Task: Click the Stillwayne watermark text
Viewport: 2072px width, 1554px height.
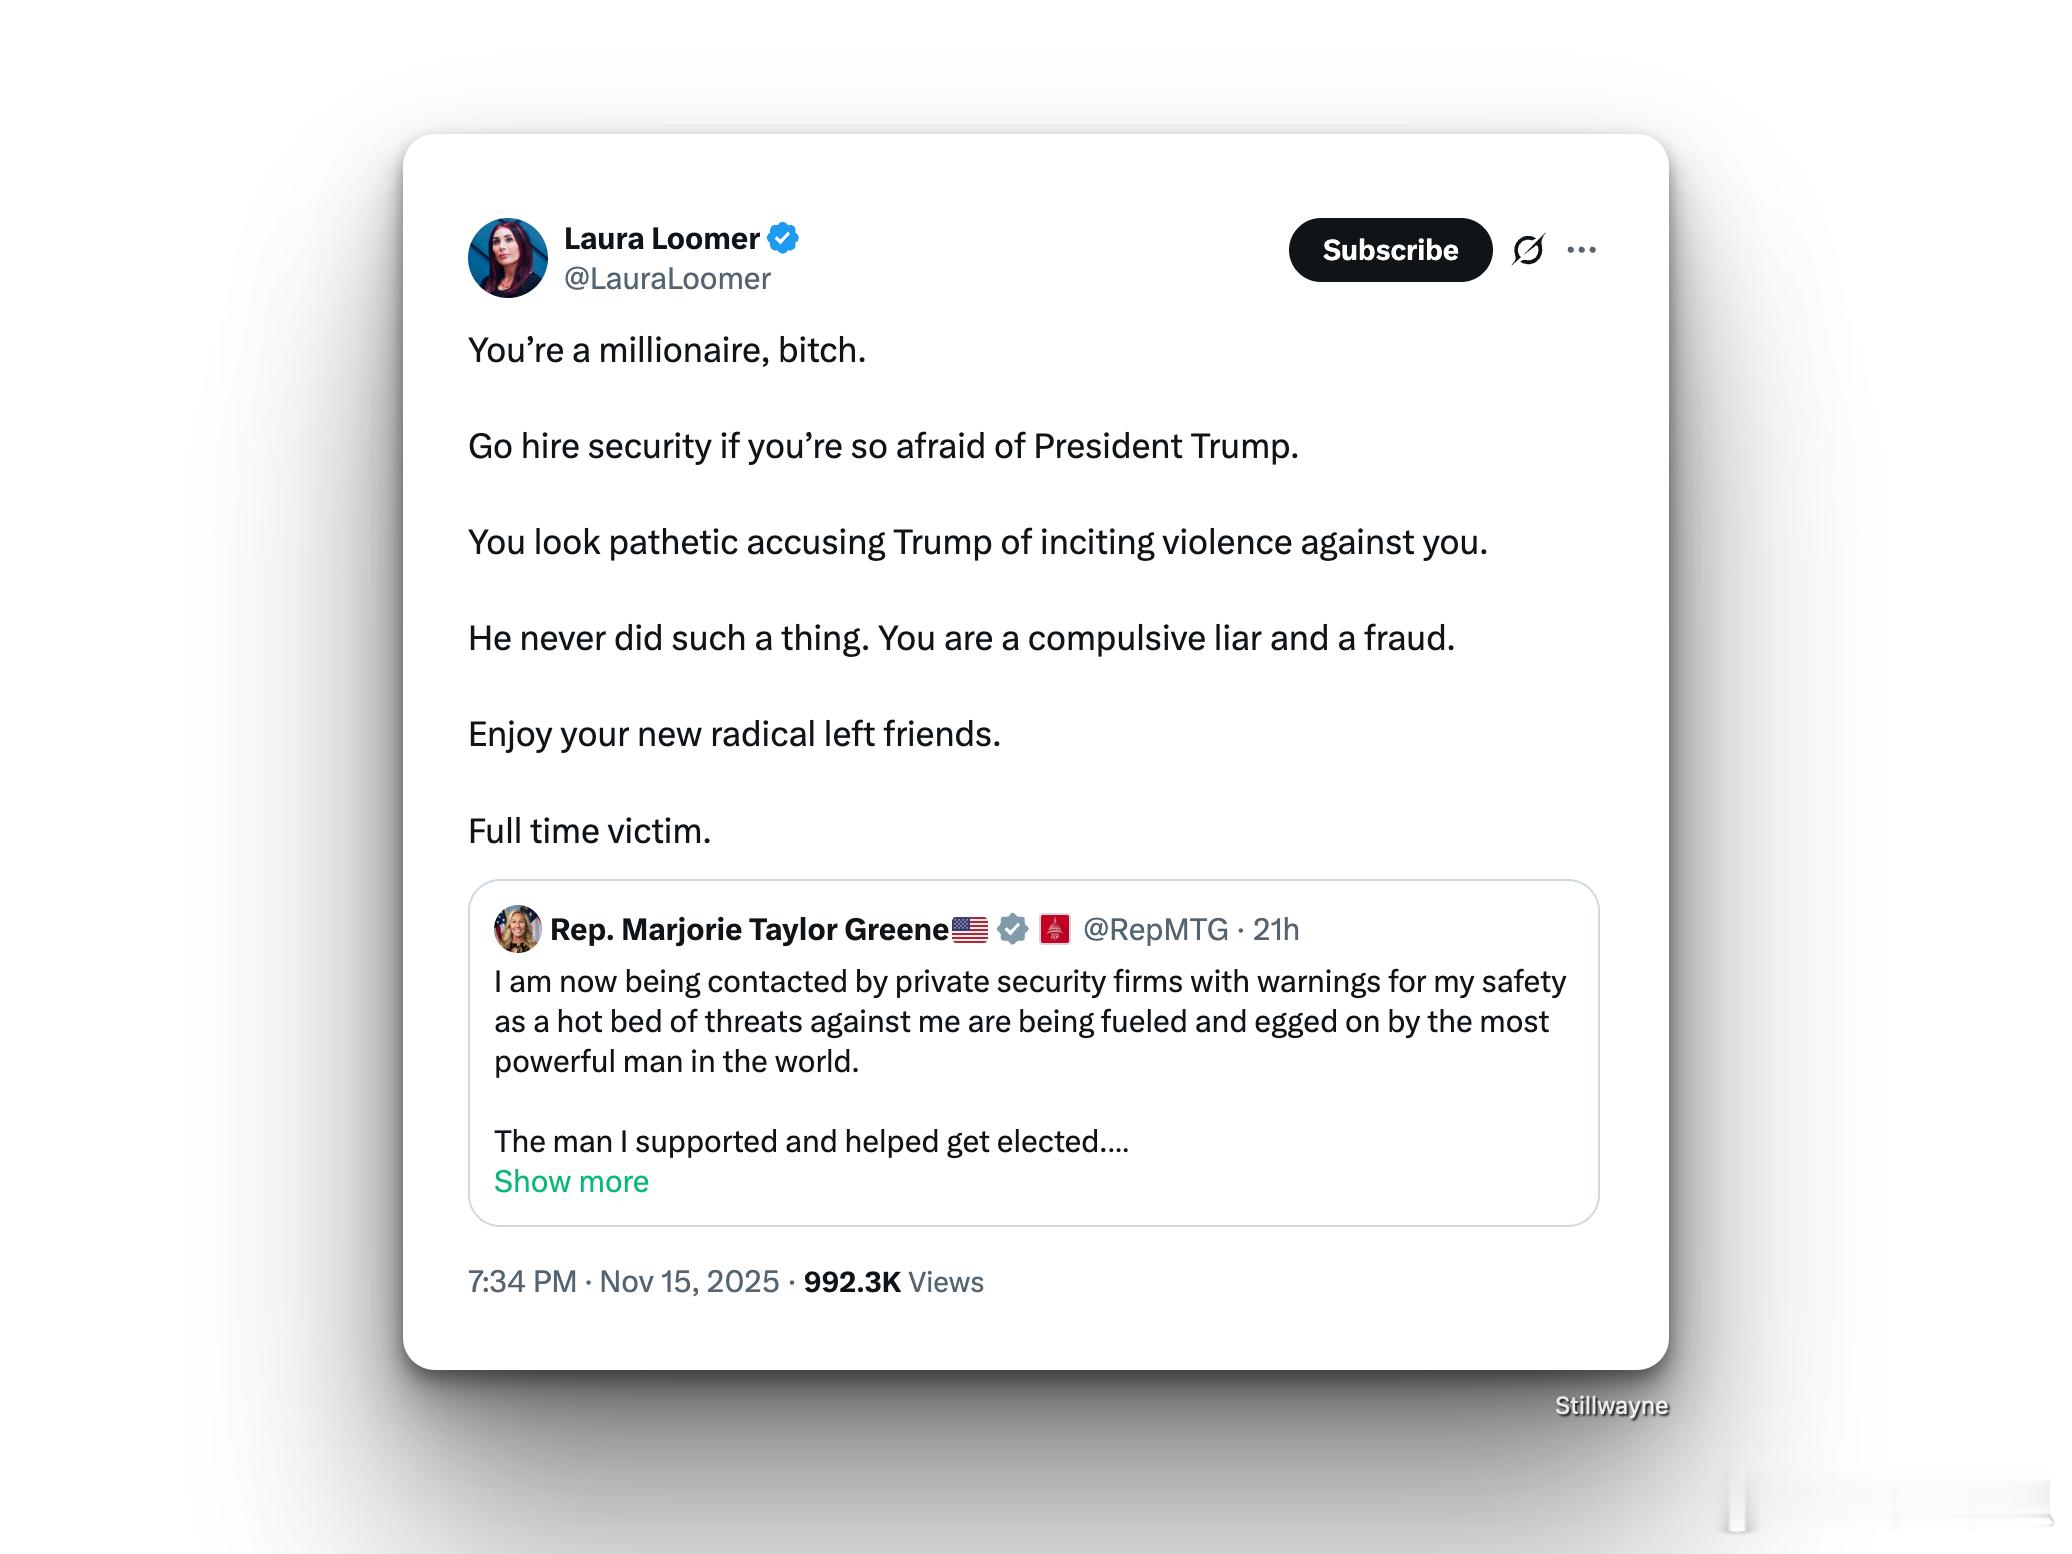Action: [1611, 1406]
